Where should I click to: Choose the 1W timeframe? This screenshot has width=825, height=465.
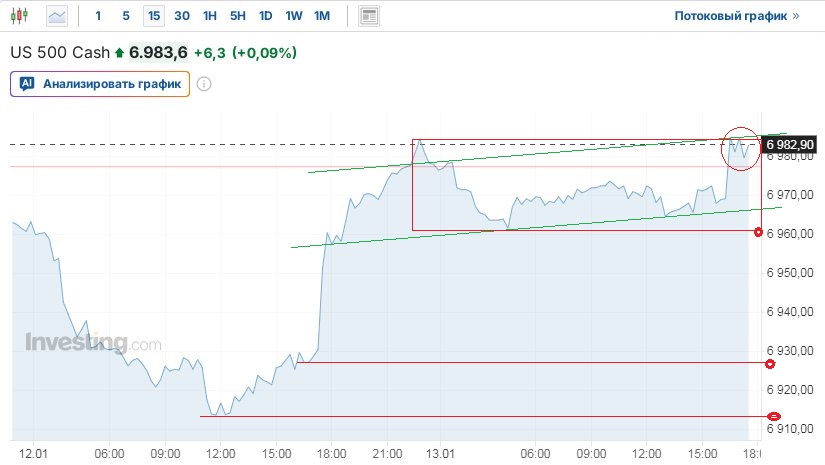click(x=293, y=16)
